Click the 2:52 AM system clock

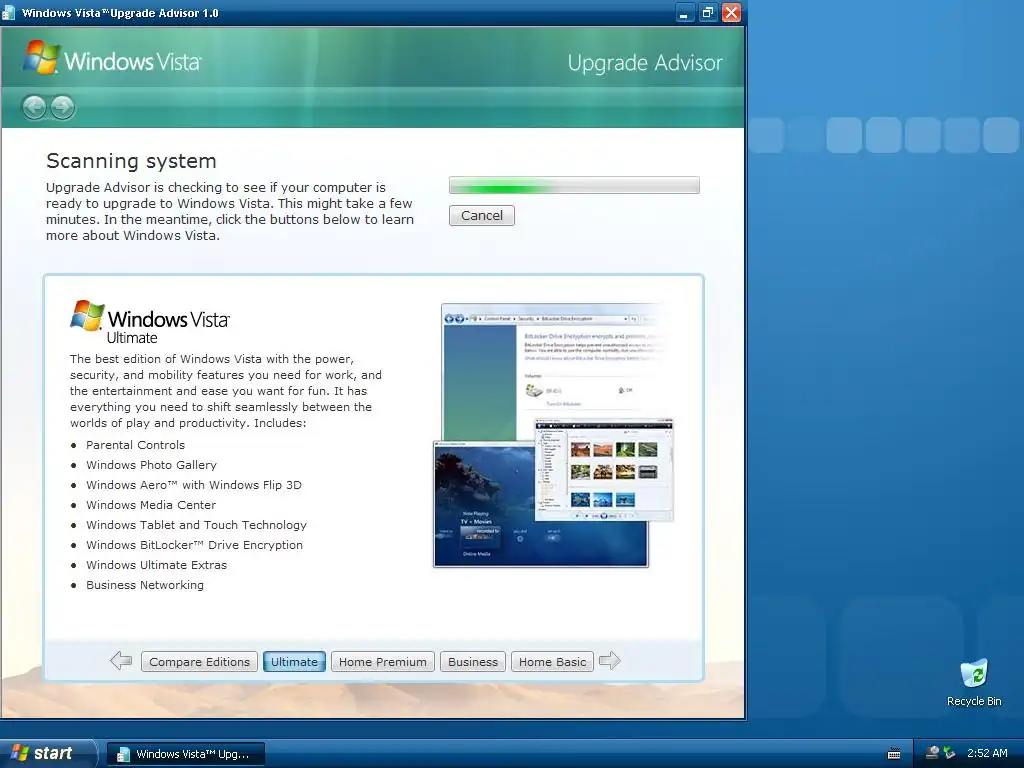(x=987, y=754)
